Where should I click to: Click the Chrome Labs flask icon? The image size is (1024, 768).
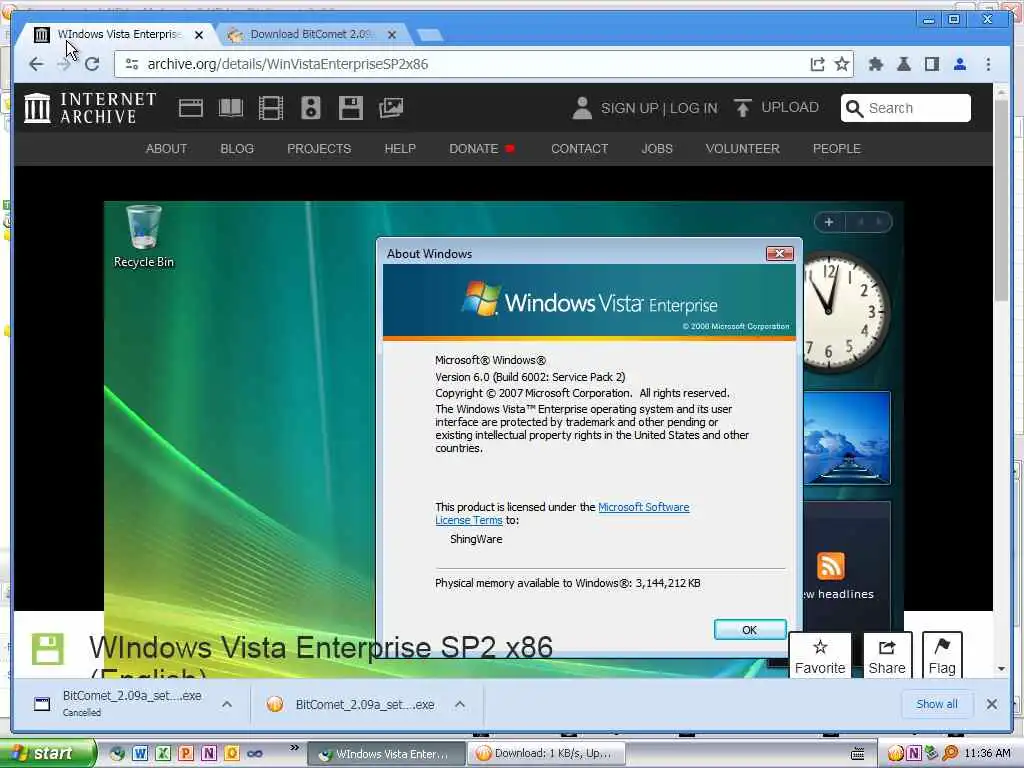[904, 64]
